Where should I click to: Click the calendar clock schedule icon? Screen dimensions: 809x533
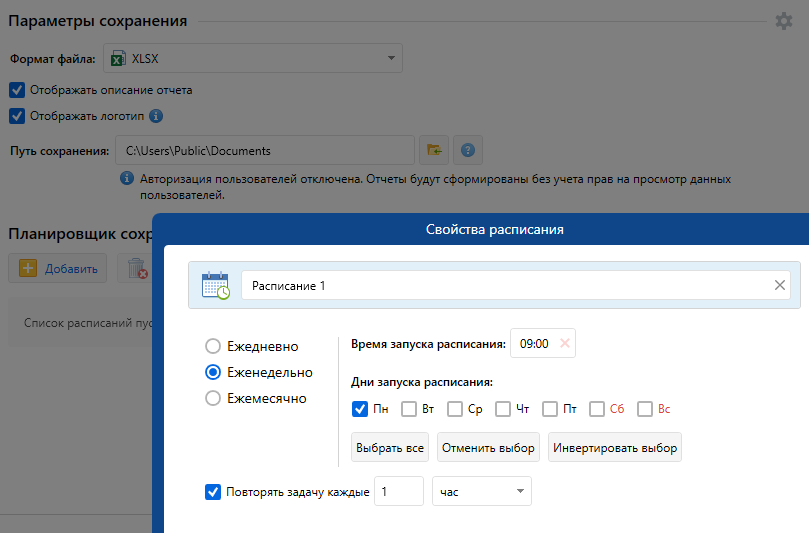(215, 285)
